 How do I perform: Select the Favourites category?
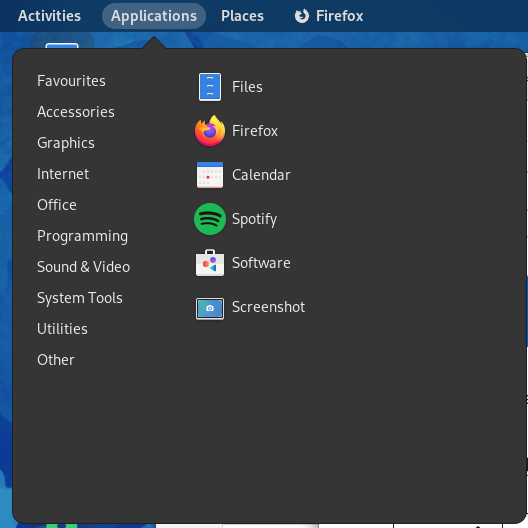(x=71, y=81)
